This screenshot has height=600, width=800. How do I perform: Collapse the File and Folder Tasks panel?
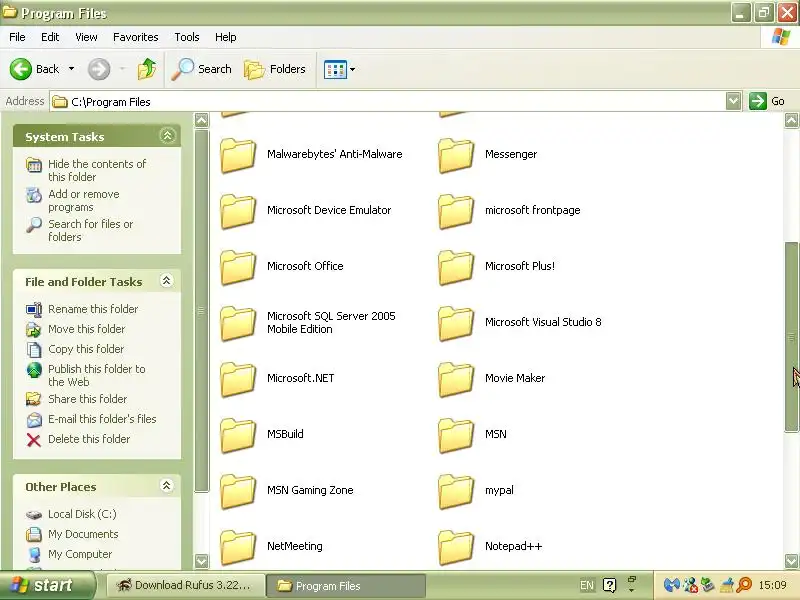pos(167,281)
